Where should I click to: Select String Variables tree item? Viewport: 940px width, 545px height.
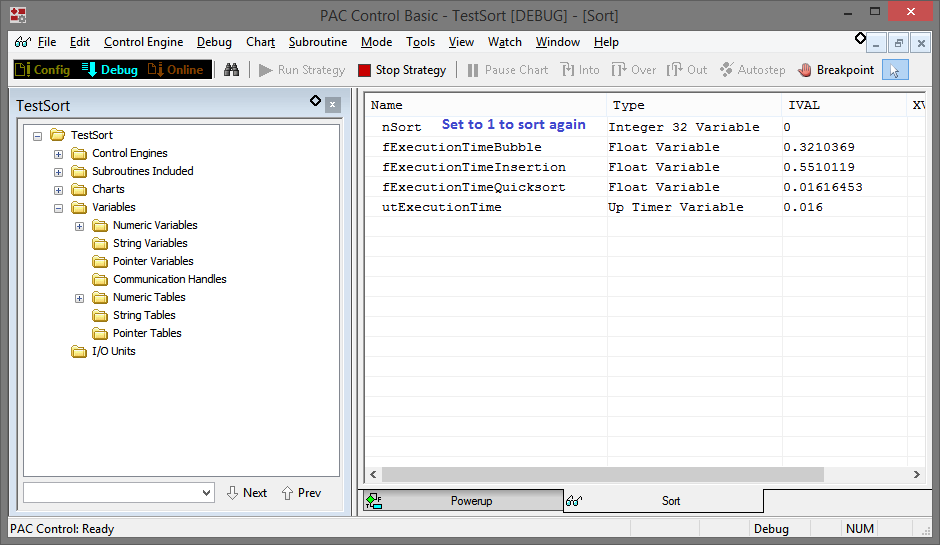(150, 243)
